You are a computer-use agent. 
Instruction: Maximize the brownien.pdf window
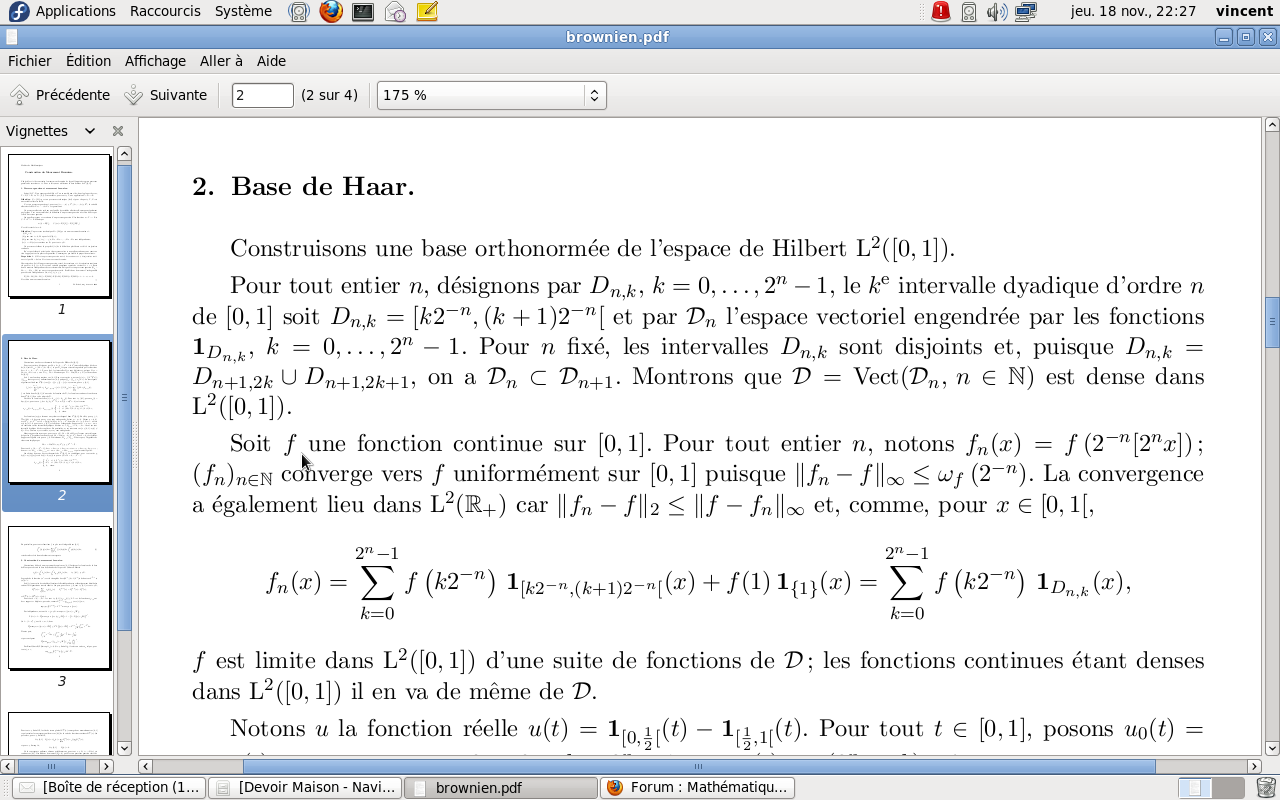tap(1246, 37)
